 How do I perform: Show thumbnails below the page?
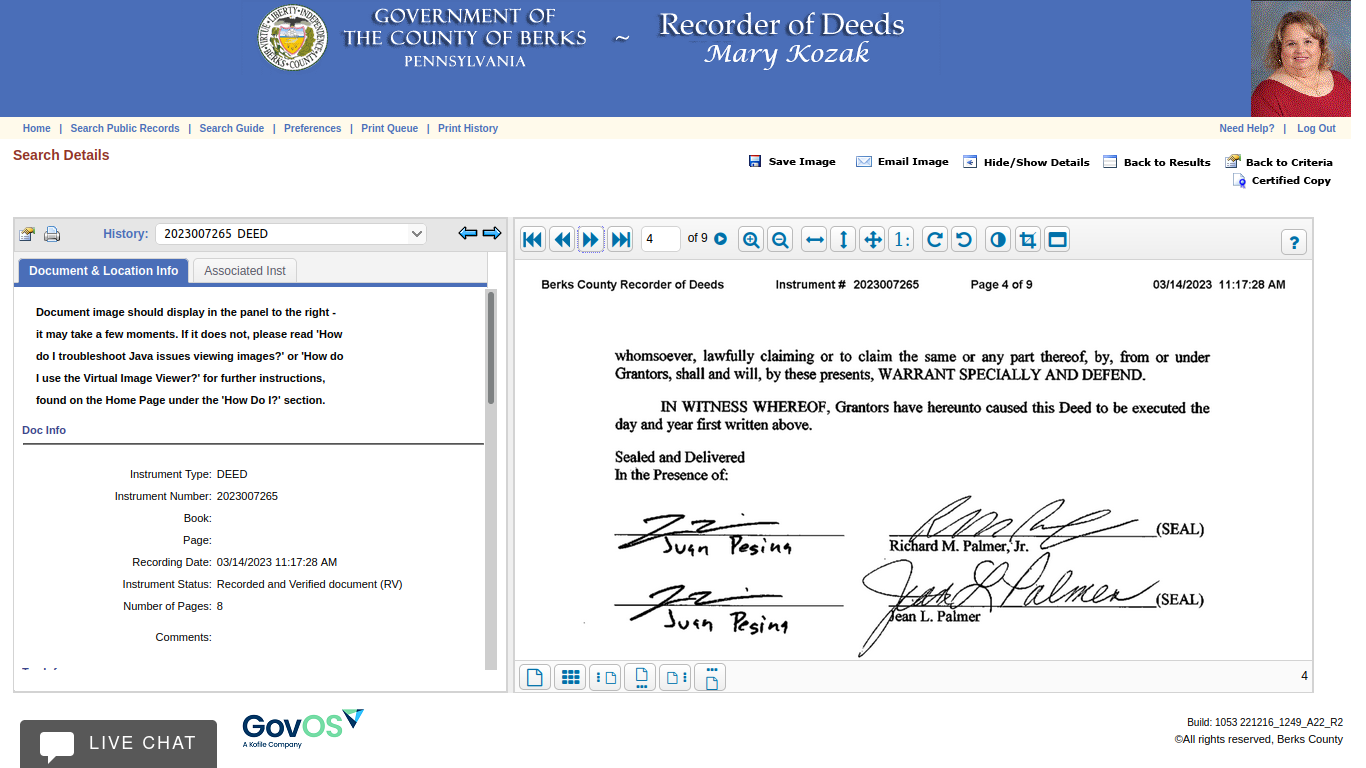pos(640,677)
